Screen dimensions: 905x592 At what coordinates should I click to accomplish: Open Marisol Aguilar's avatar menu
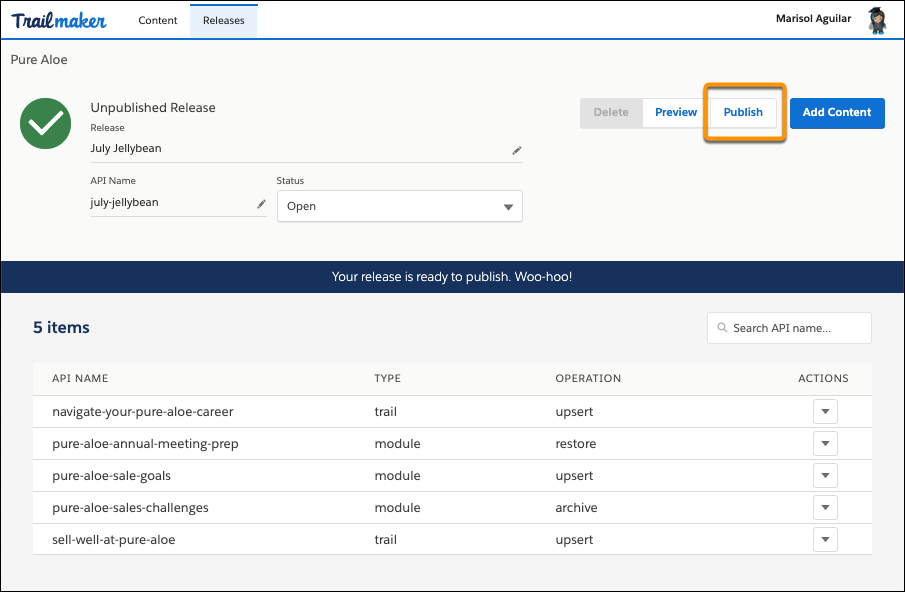pos(877,21)
